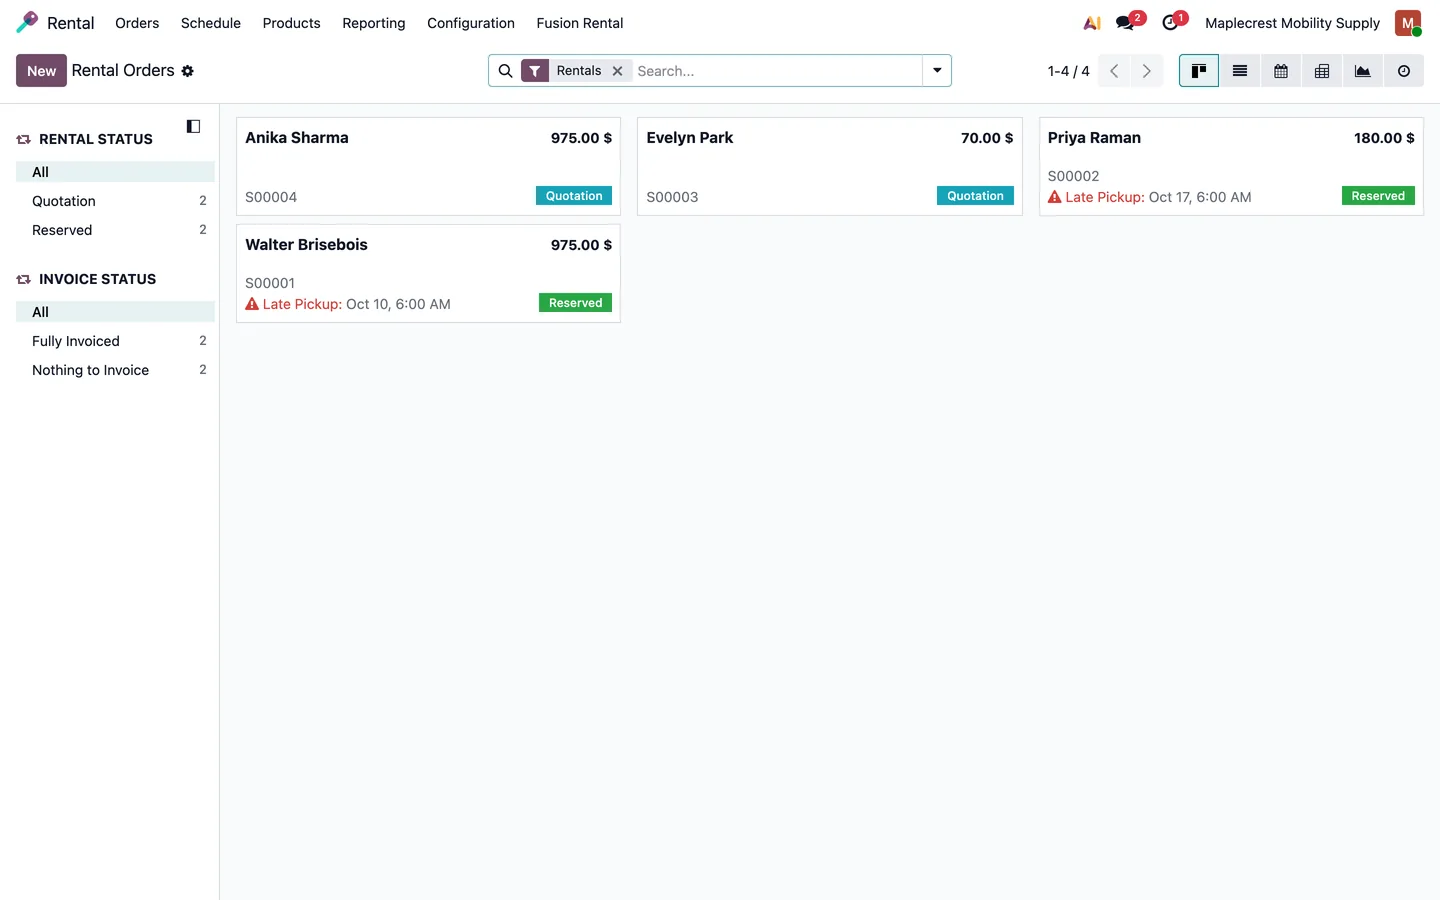Screen dimensions: 1440x900
Task: Open the graph view icon
Action: point(1363,71)
